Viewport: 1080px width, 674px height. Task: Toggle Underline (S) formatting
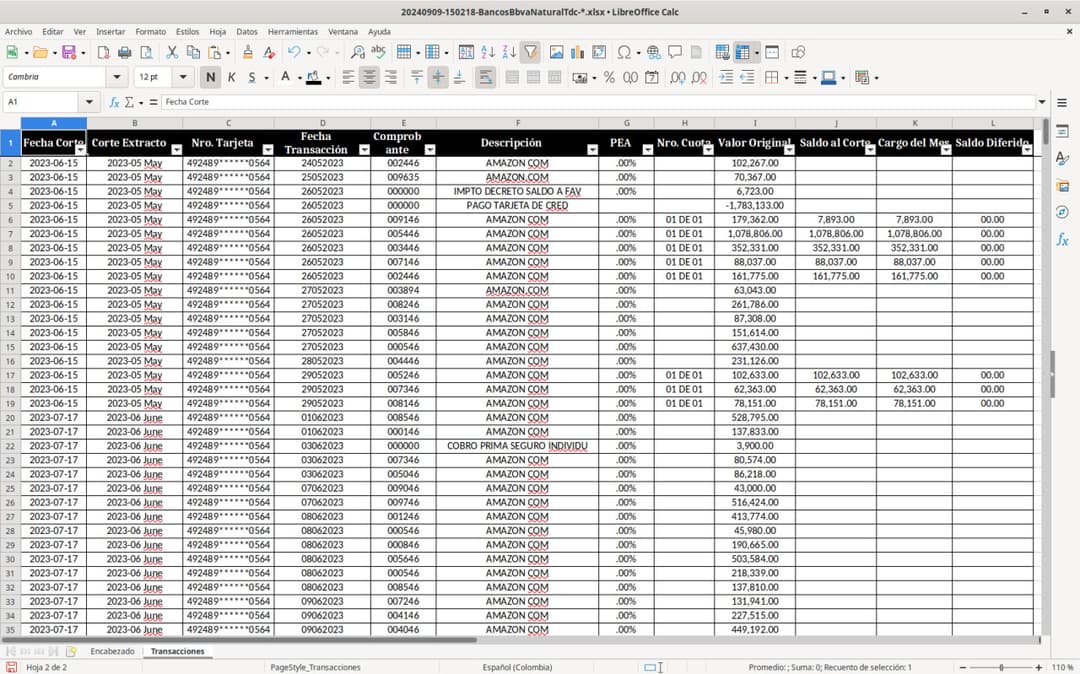pos(252,78)
